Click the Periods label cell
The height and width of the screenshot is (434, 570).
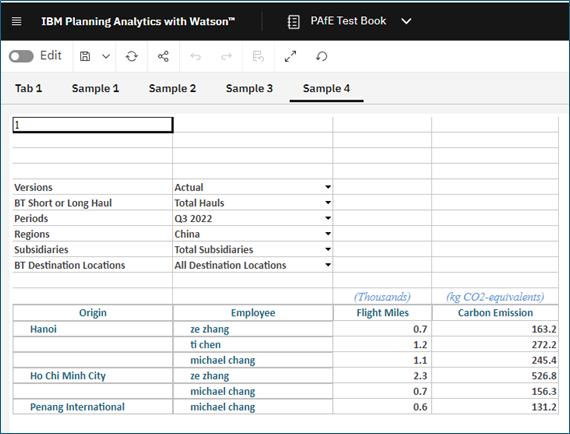[93, 218]
